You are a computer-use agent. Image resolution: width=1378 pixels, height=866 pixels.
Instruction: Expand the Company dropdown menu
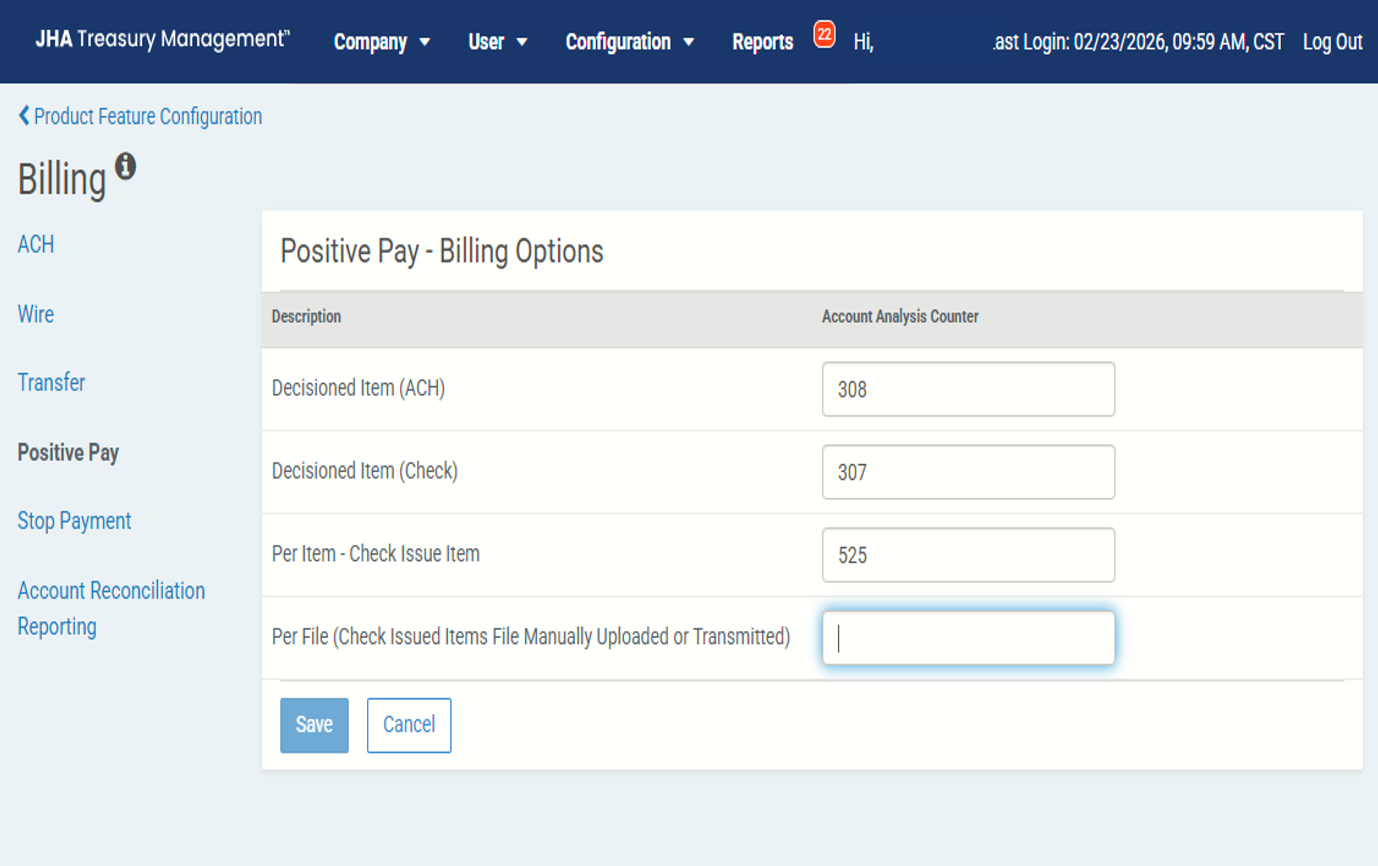(382, 42)
